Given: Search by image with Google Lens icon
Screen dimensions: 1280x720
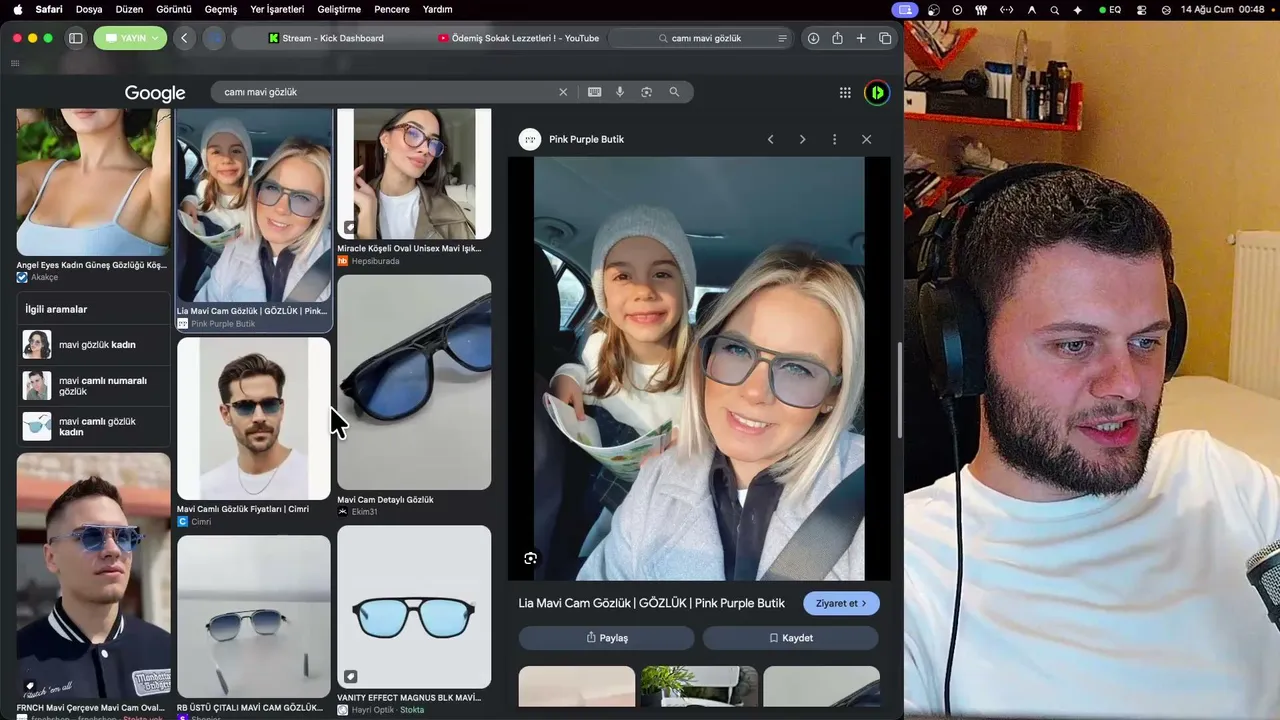Looking at the screenshot, I should coord(647,92).
